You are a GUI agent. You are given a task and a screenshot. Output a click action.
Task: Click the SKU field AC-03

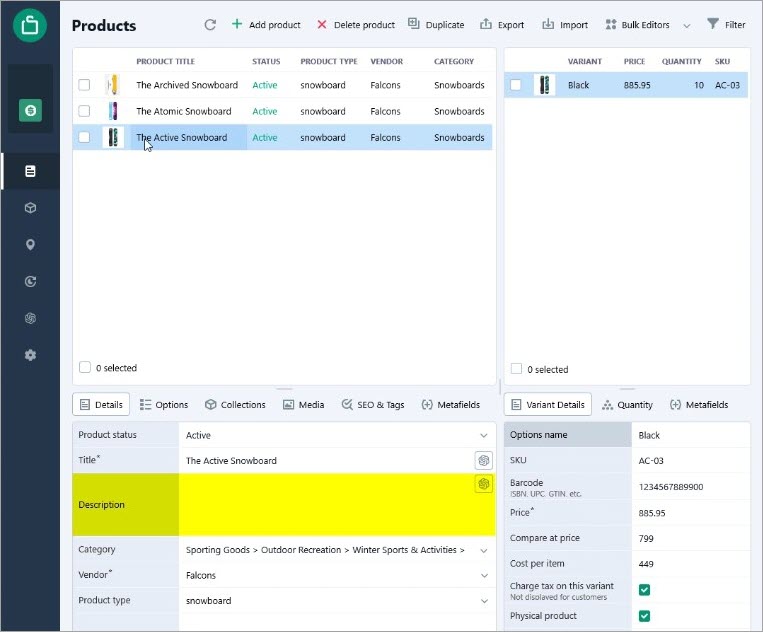pos(690,460)
